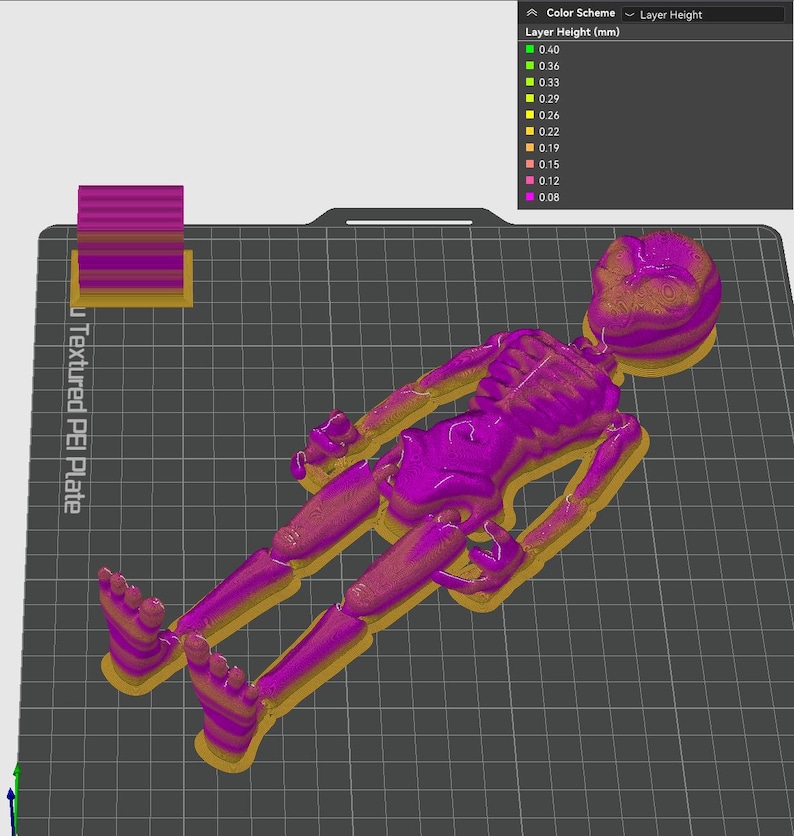Image resolution: width=794 pixels, height=836 pixels.
Task: Click the 0.26 yellow layer height swatch
Action: pyautogui.click(x=530, y=115)
